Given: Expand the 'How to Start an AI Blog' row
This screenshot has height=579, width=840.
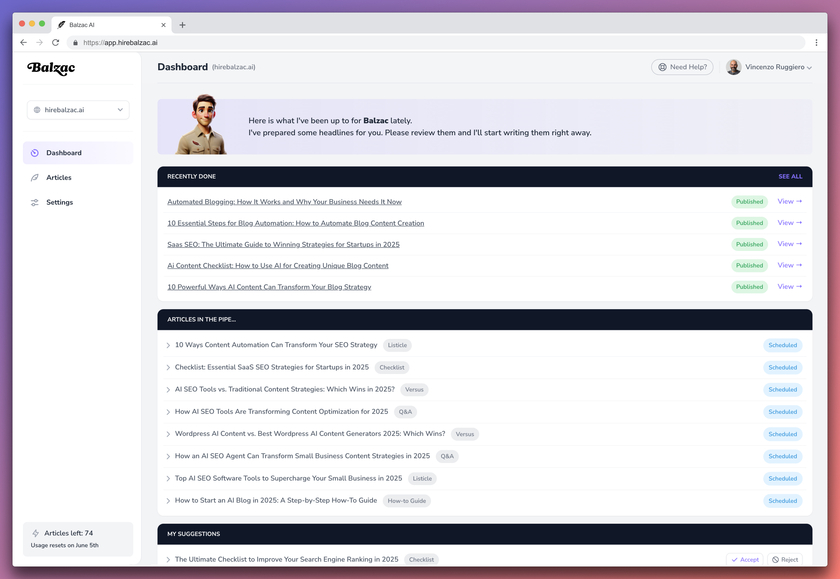Looking at the screenshot, I should (x=168, y=501).
